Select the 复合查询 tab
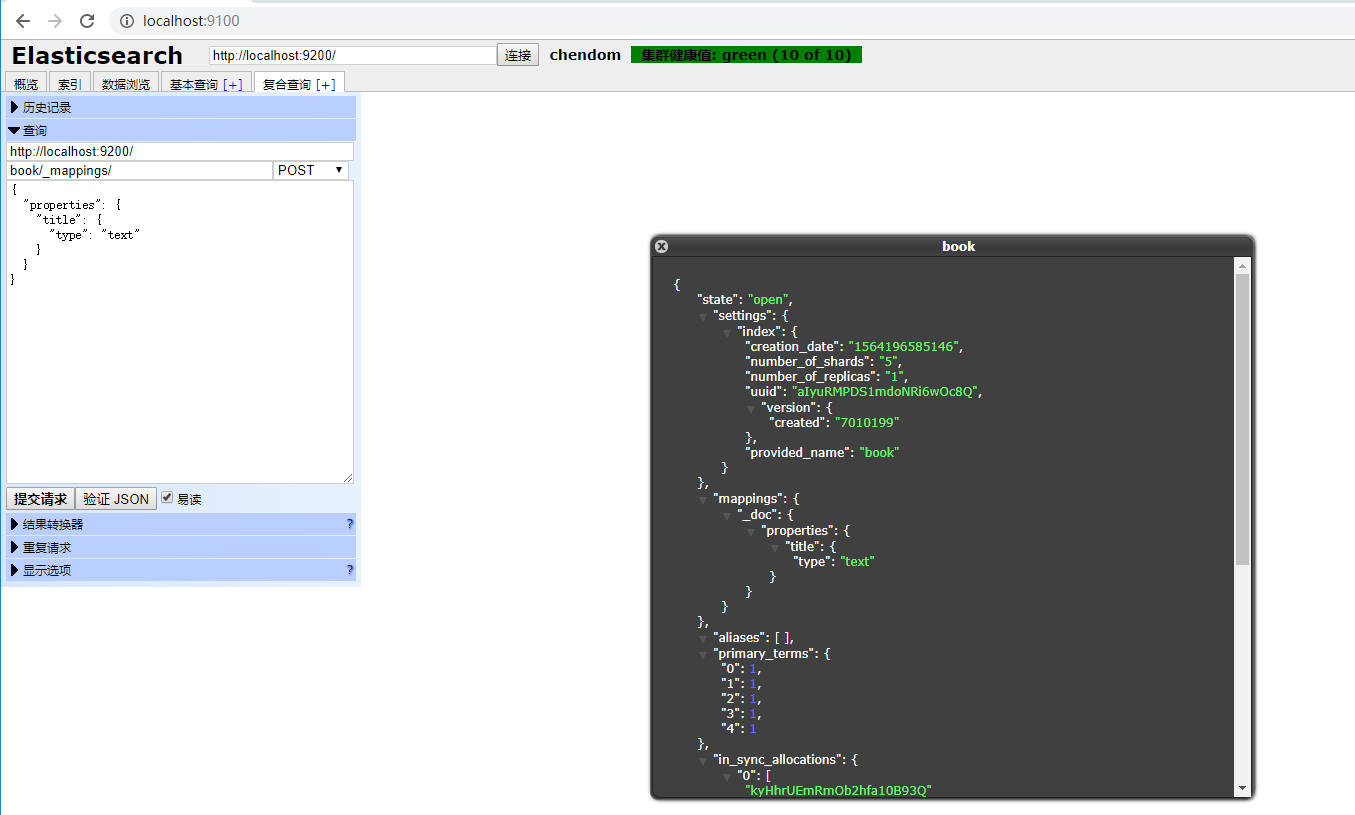Screen dimensions: 1355x815 point(286,84)
